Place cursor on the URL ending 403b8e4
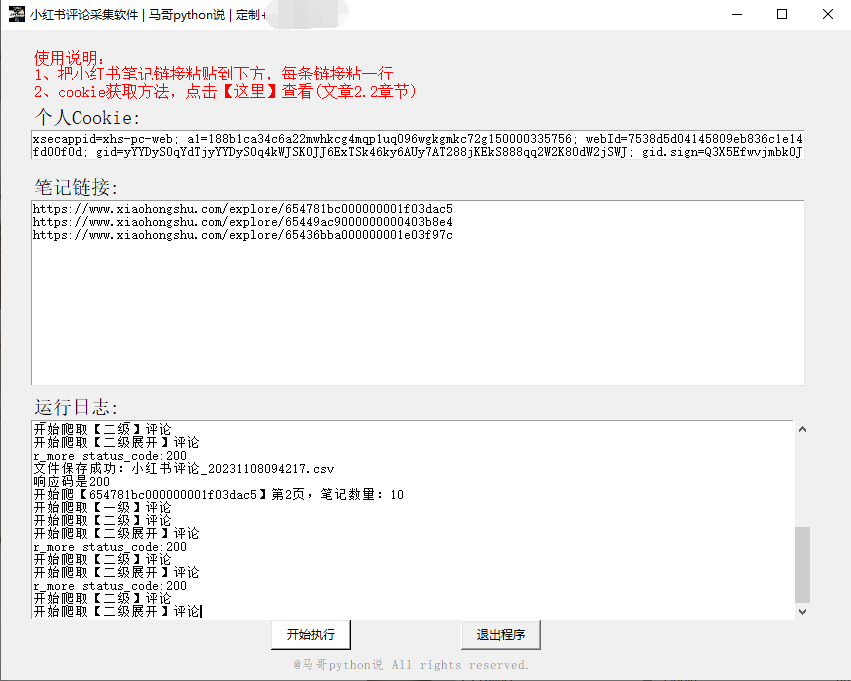 pos(242,222)
